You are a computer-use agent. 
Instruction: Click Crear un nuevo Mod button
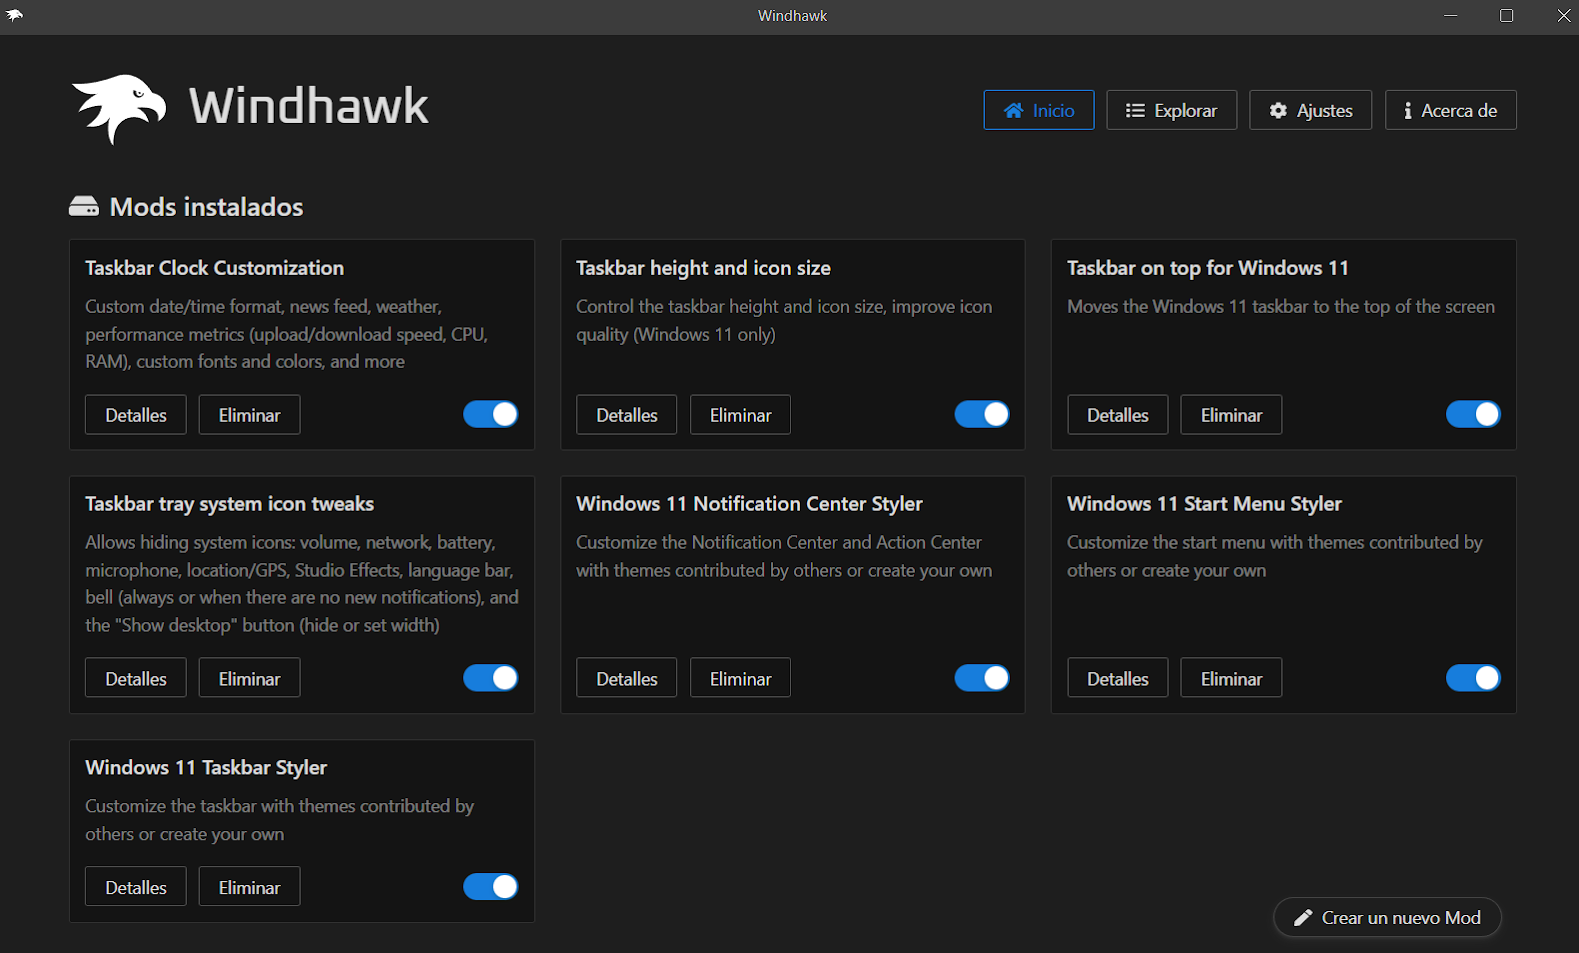(x=1387, y=918)
